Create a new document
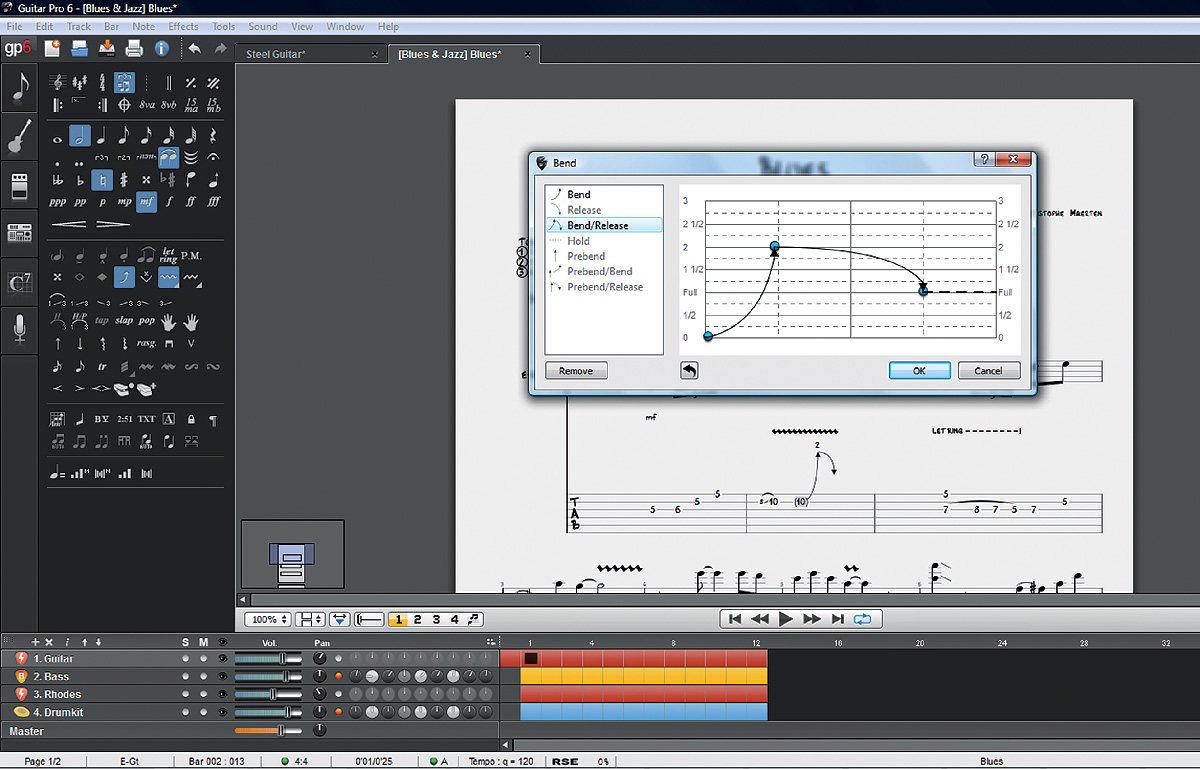Screen dimensions: 1200x769 point(53,48)
